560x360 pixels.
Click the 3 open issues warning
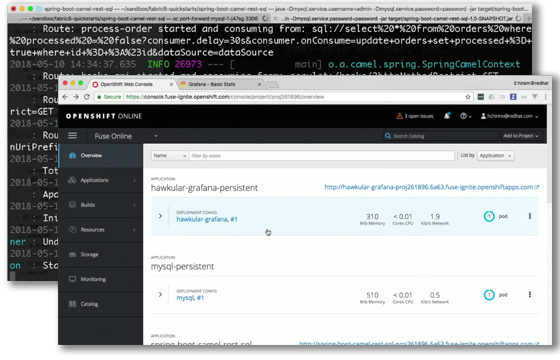tap(415, 116)
